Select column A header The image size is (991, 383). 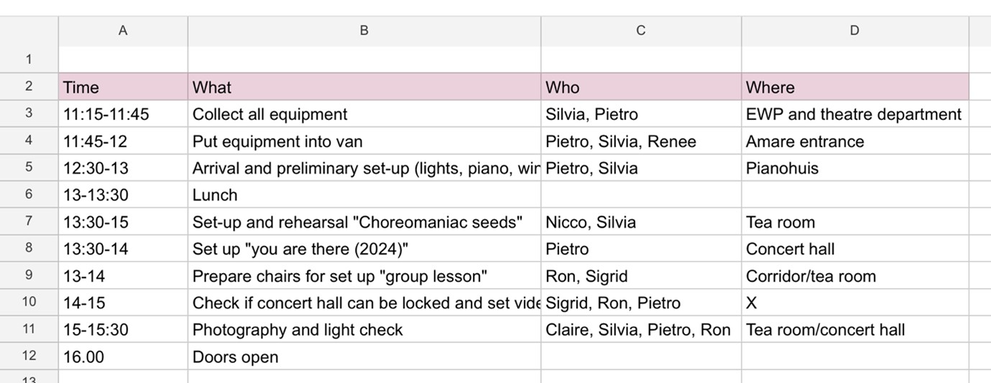123,31
